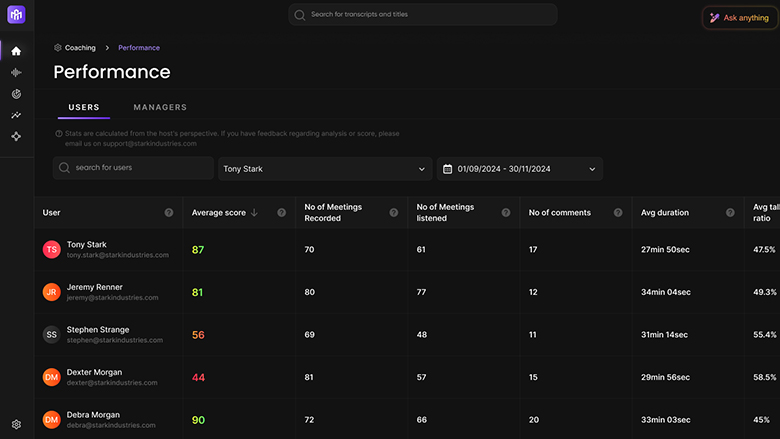Open the audio waveform icon in sidebar
The width and height of the screenshot is (780, 439).
coord(16,73)
